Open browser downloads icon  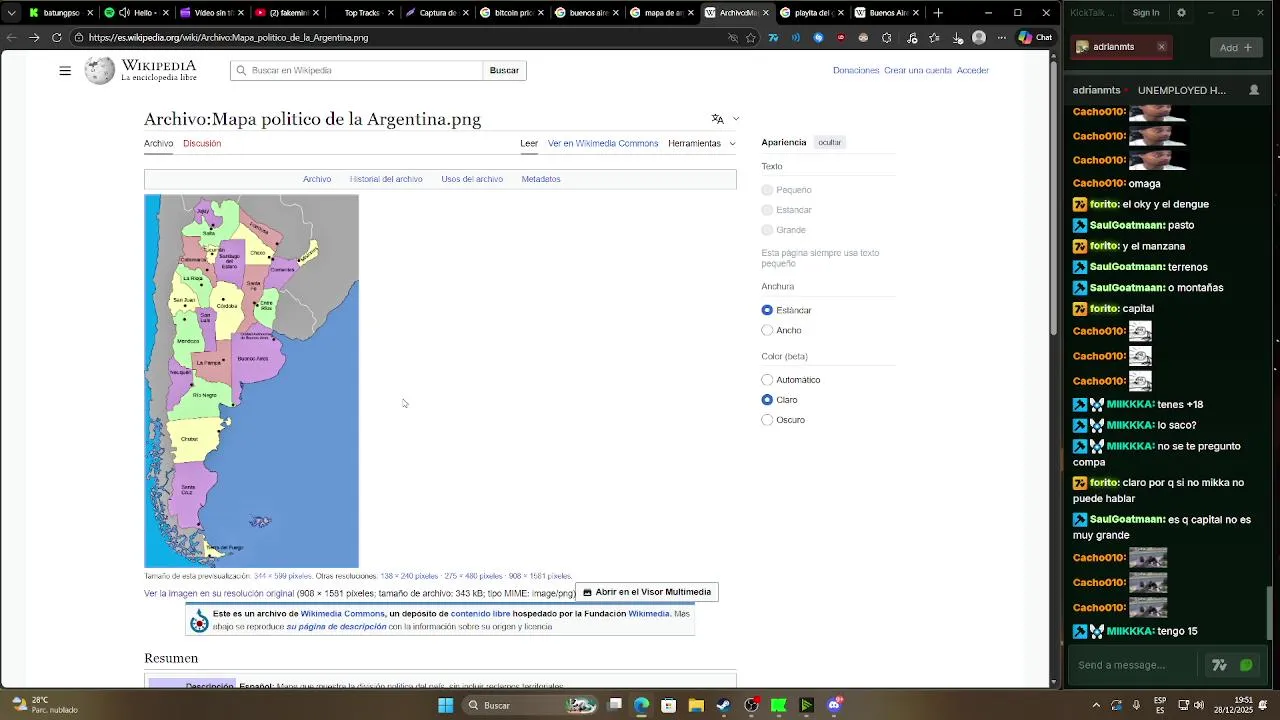coord(957,38)
